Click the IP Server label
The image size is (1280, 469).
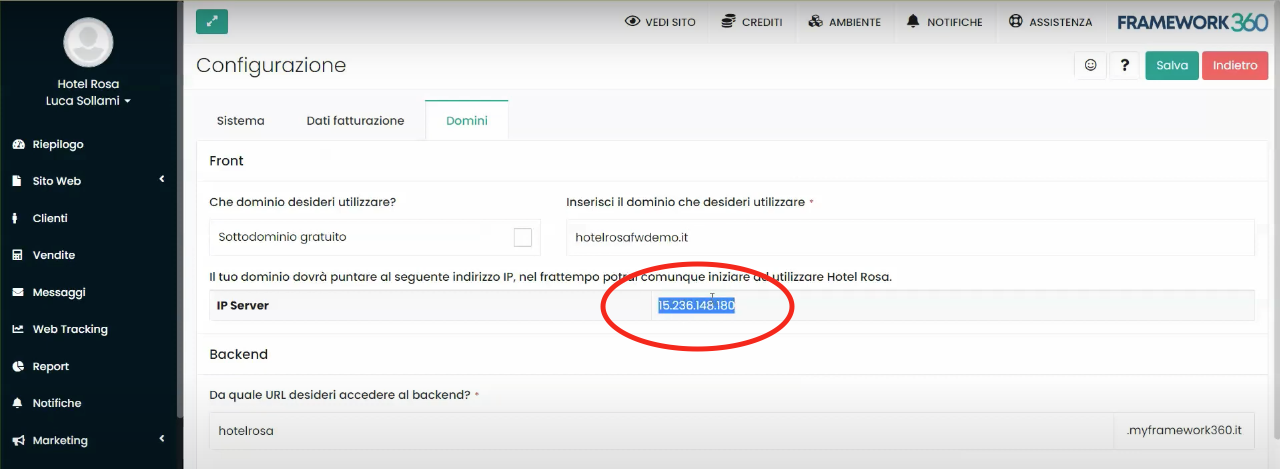[243, 305]
